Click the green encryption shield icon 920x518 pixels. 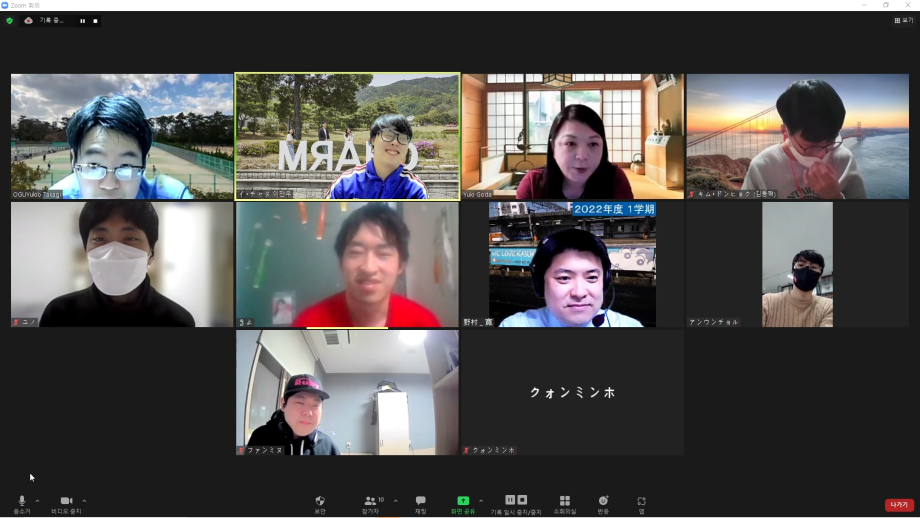pyautogui.click(x=10, y=20)
